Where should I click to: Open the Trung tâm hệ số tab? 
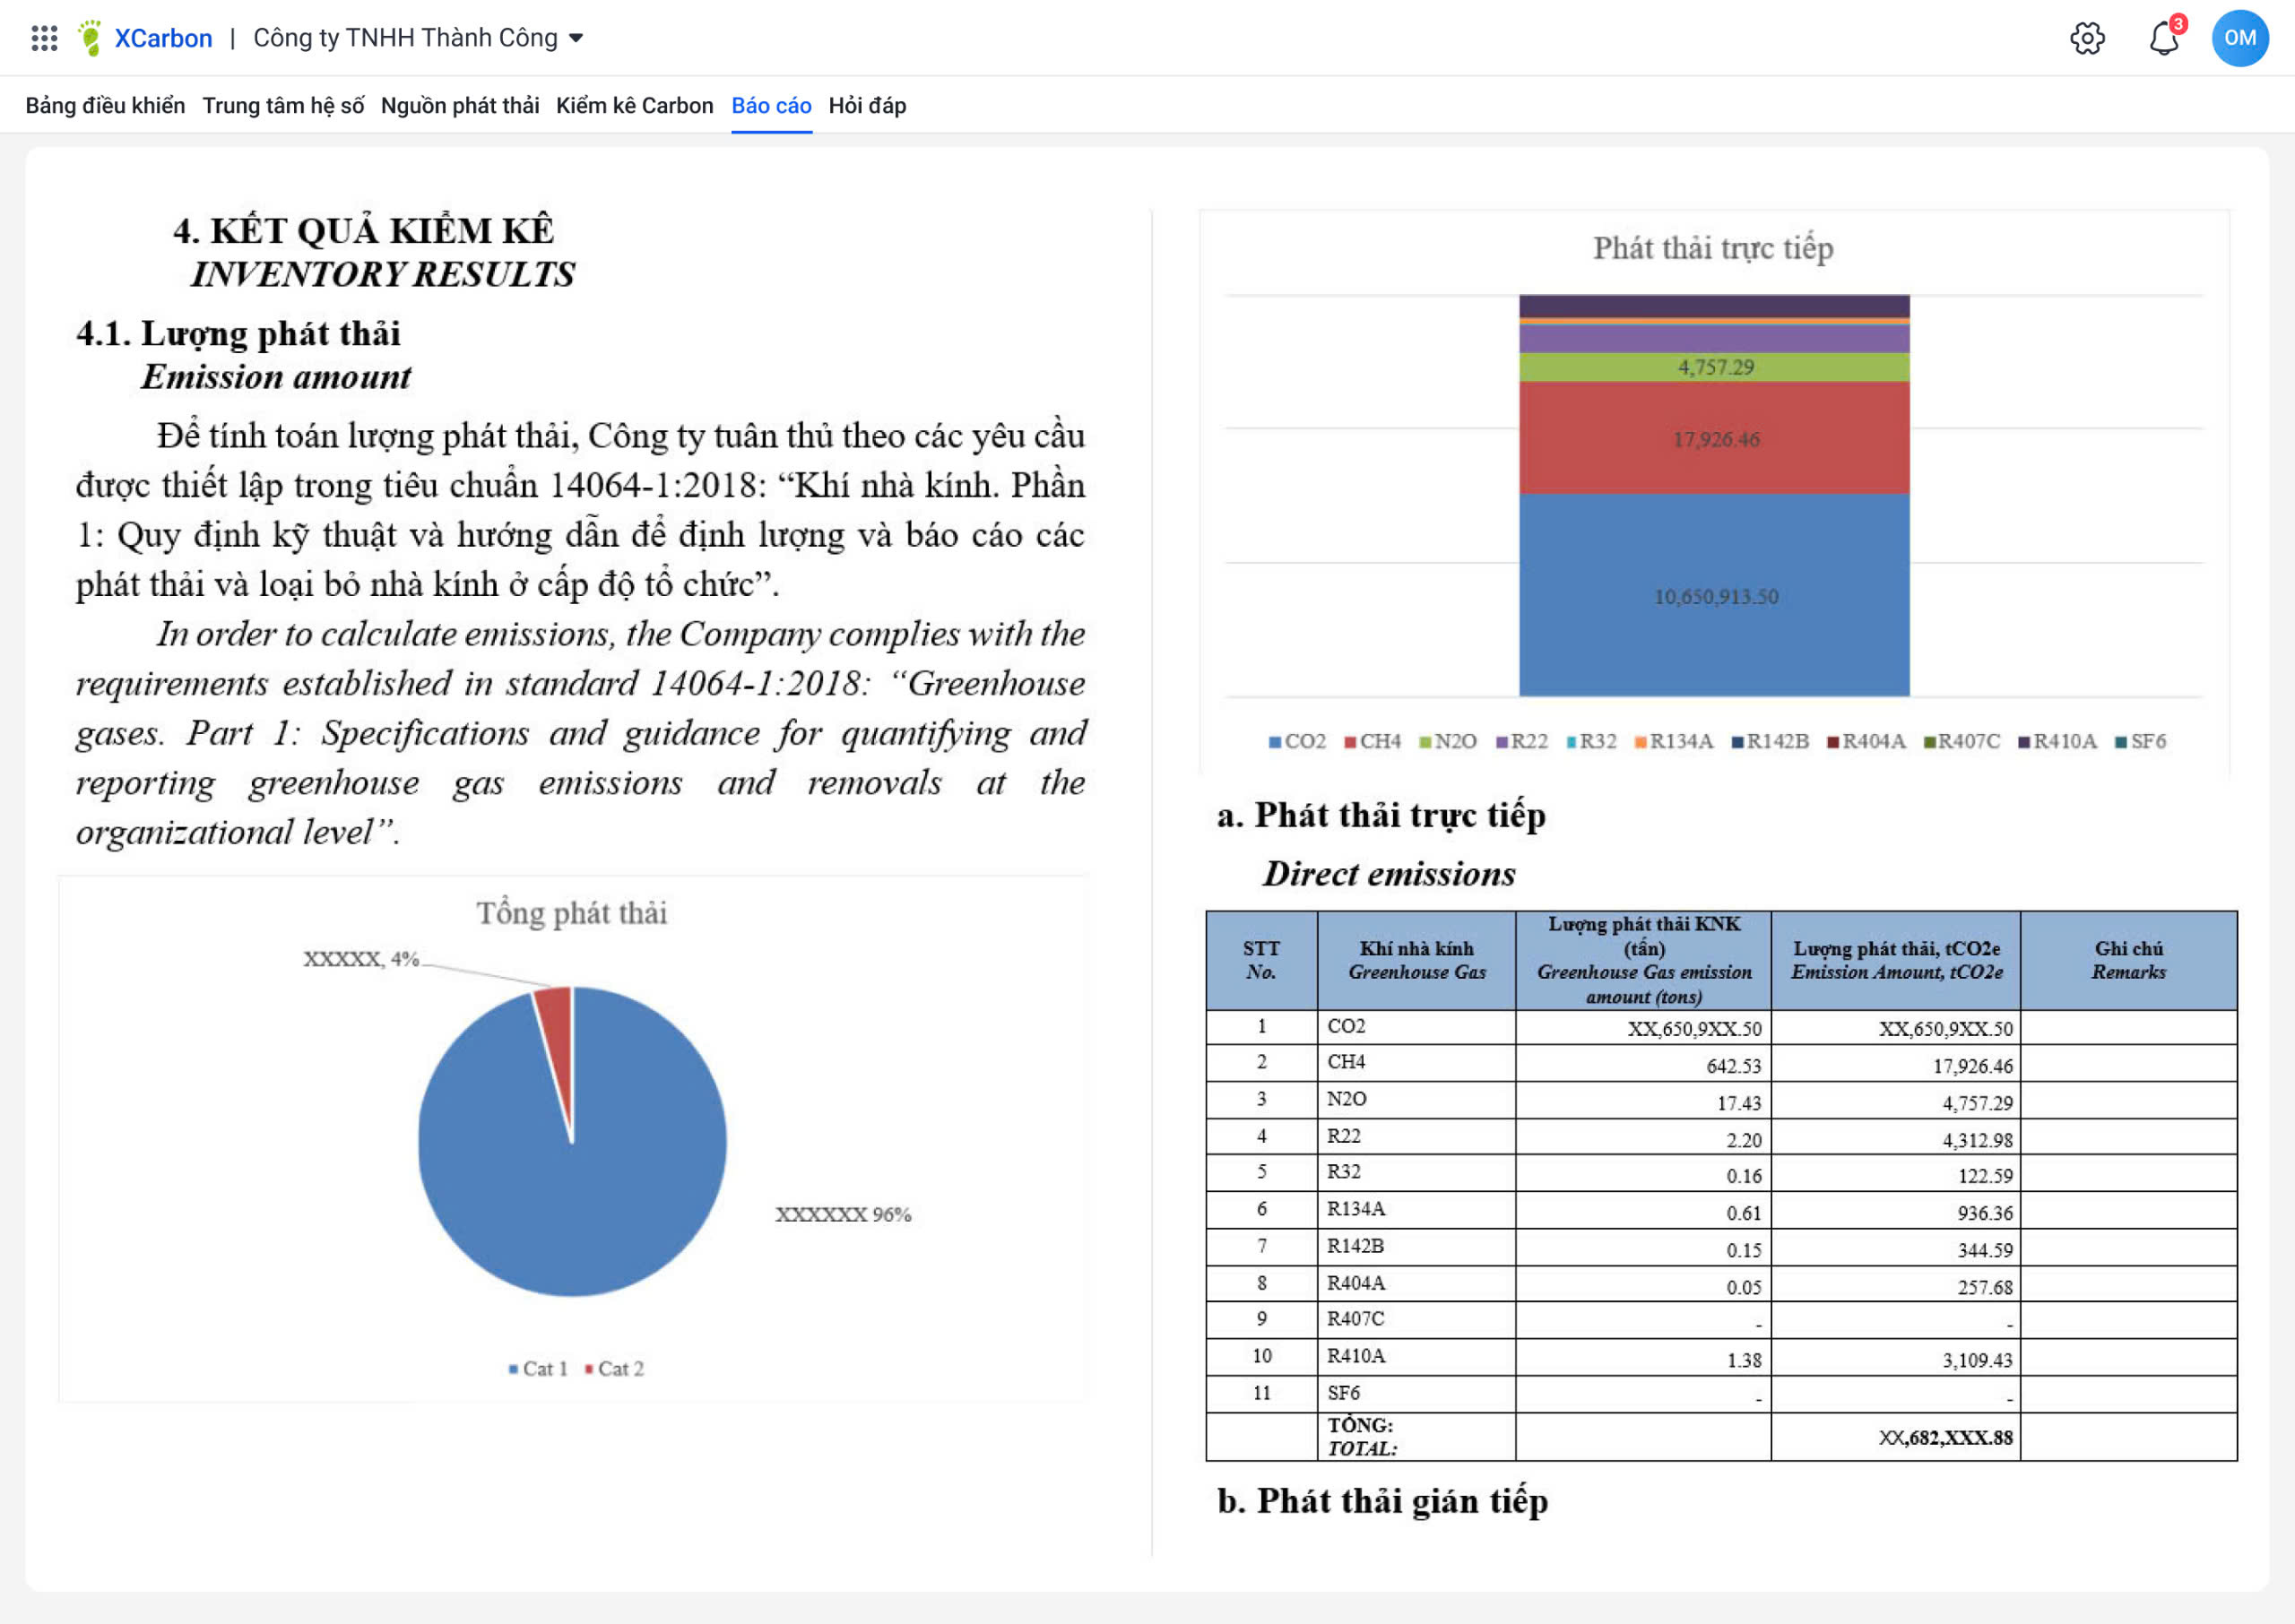pos(283,106)
